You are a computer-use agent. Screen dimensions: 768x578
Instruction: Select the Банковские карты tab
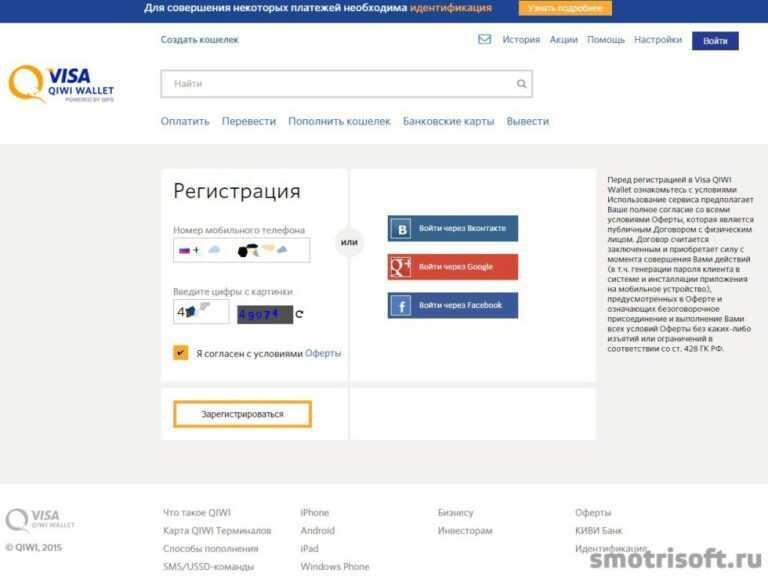(x=449, y=121)
